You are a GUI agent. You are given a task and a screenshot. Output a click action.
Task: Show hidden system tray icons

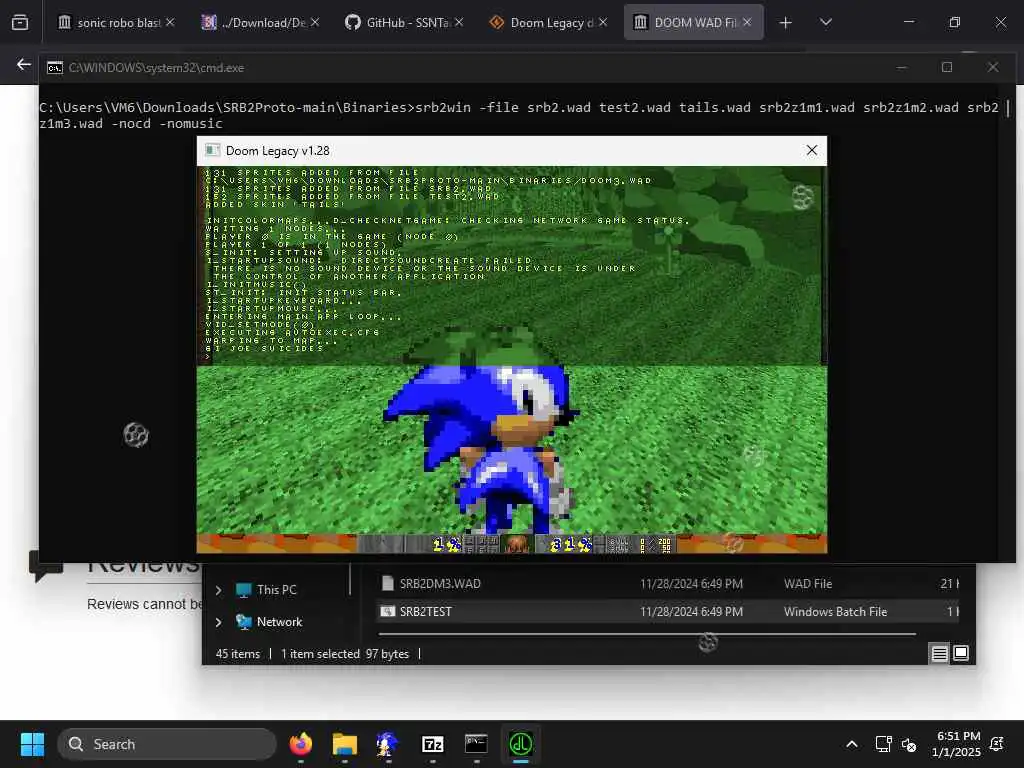click(852, 744)
